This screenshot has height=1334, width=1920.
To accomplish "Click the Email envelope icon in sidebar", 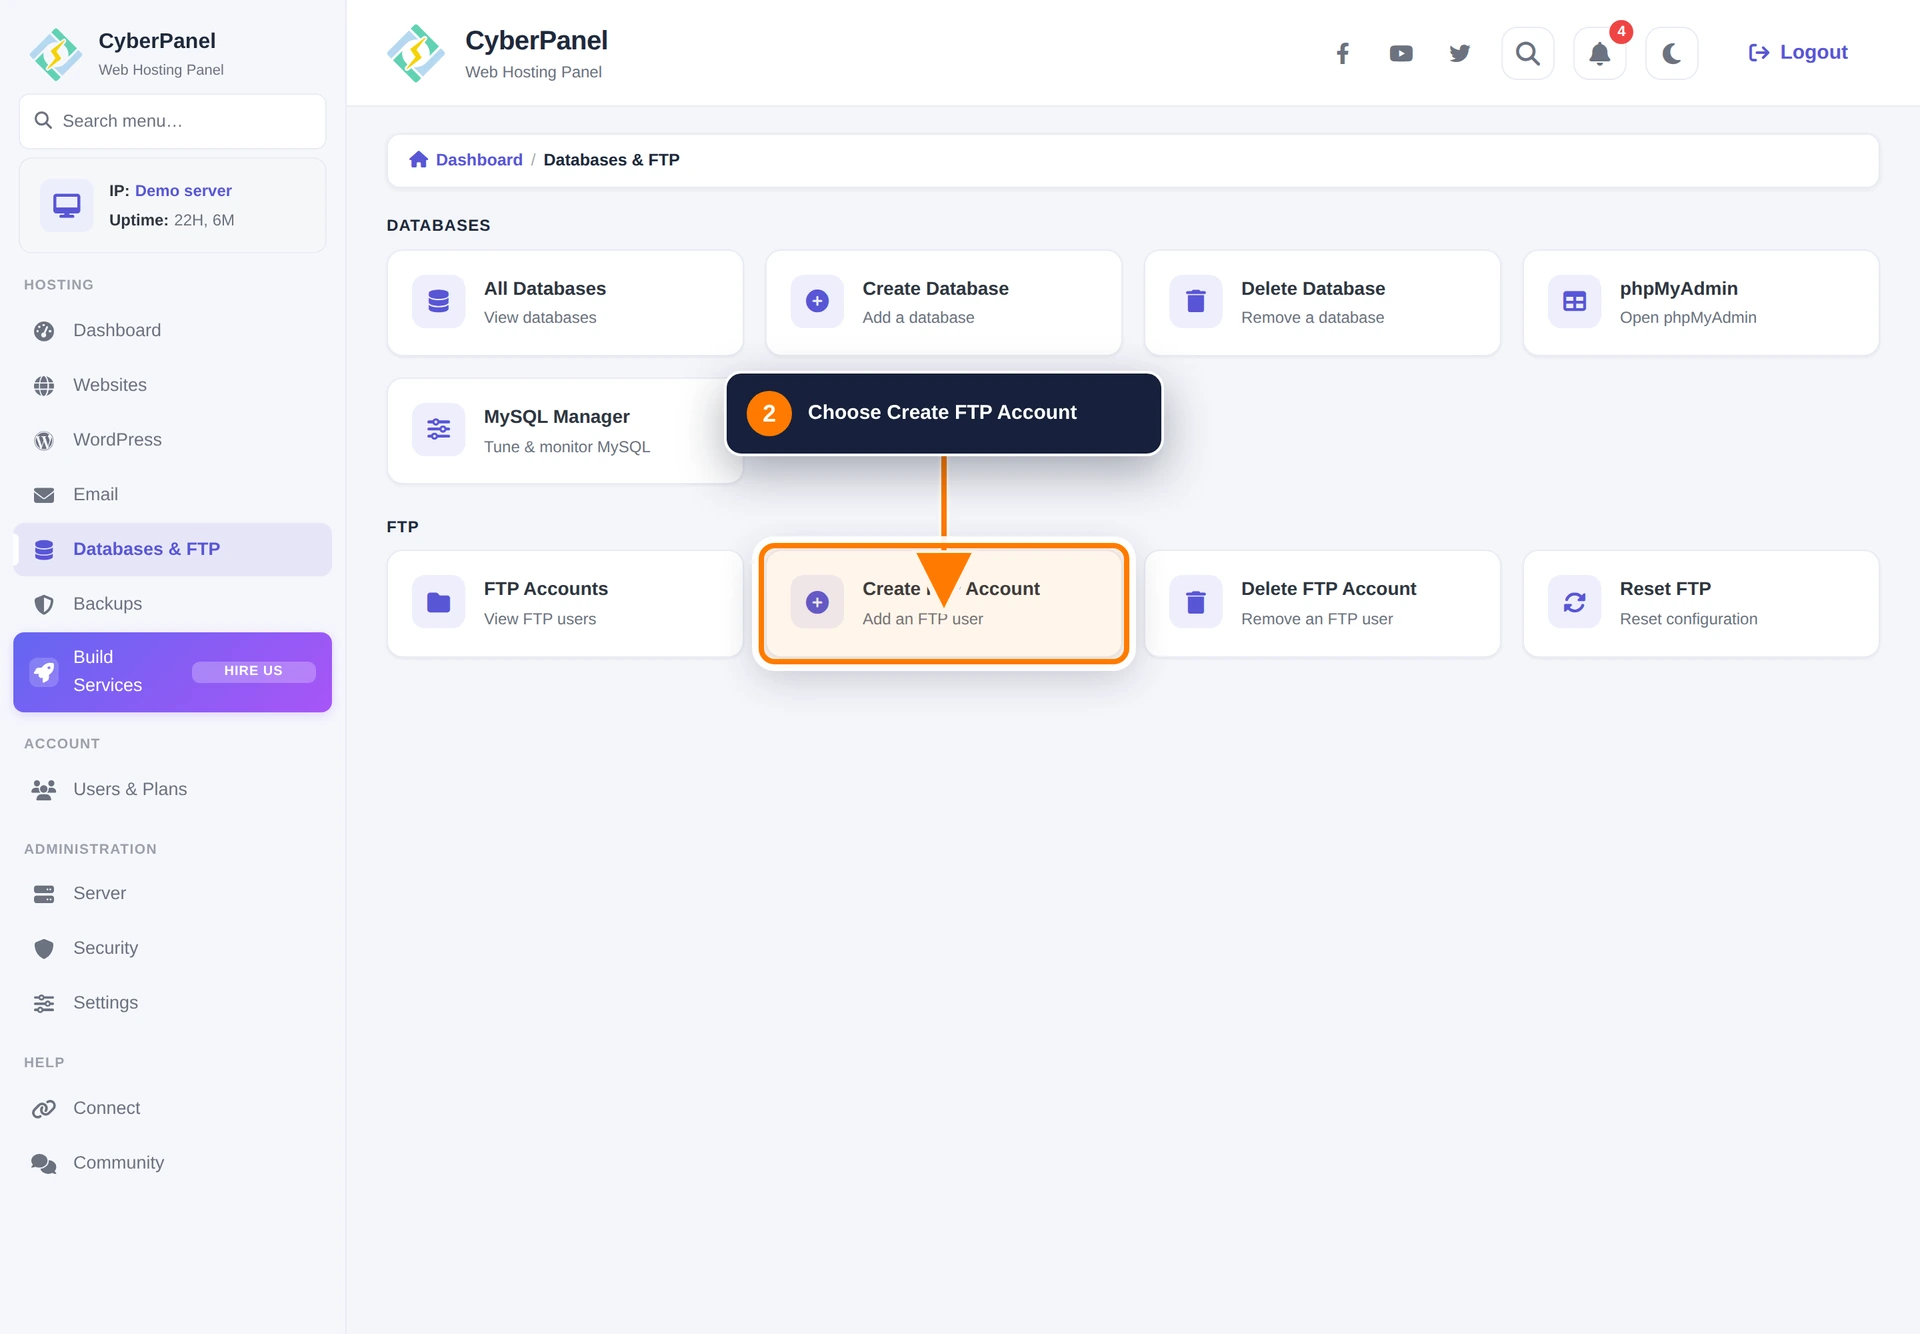I will pyautogui.click(x=44, y=495).
